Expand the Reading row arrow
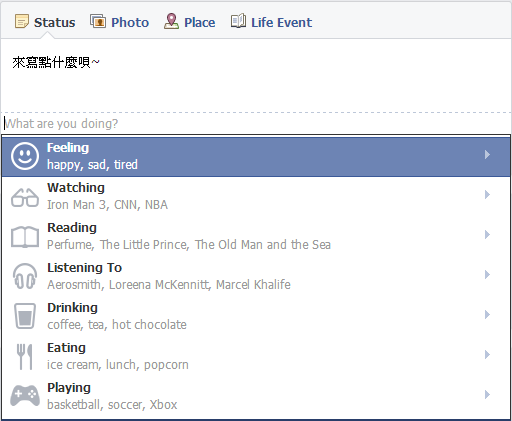This screenshot has height=421, width=512. (487, 235)
